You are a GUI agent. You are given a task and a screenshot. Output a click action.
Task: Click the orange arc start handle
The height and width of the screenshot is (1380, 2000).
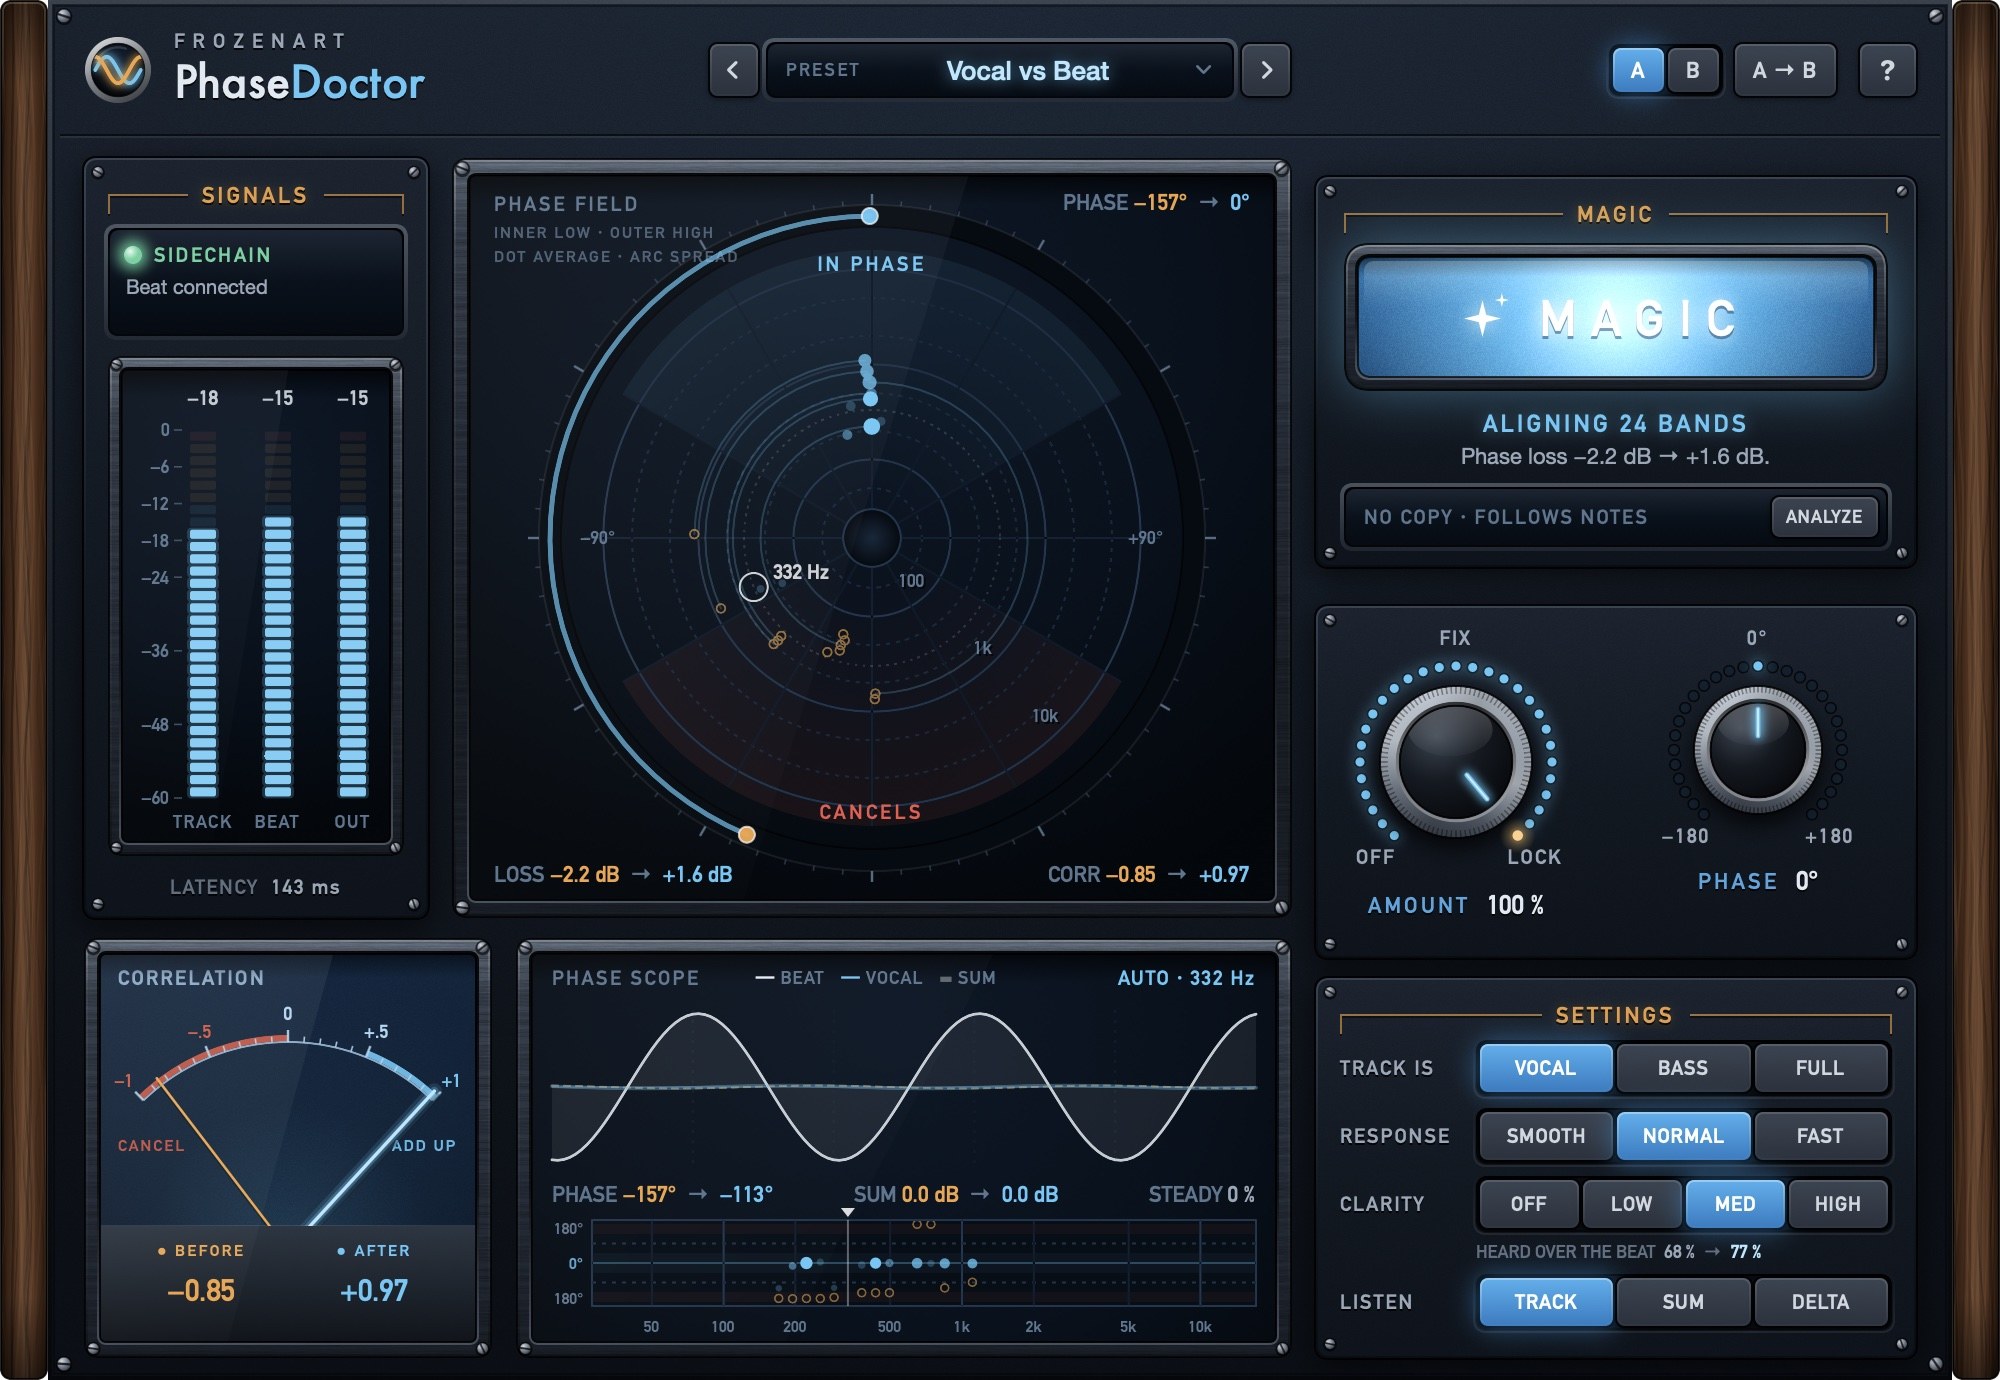(746, 834)
